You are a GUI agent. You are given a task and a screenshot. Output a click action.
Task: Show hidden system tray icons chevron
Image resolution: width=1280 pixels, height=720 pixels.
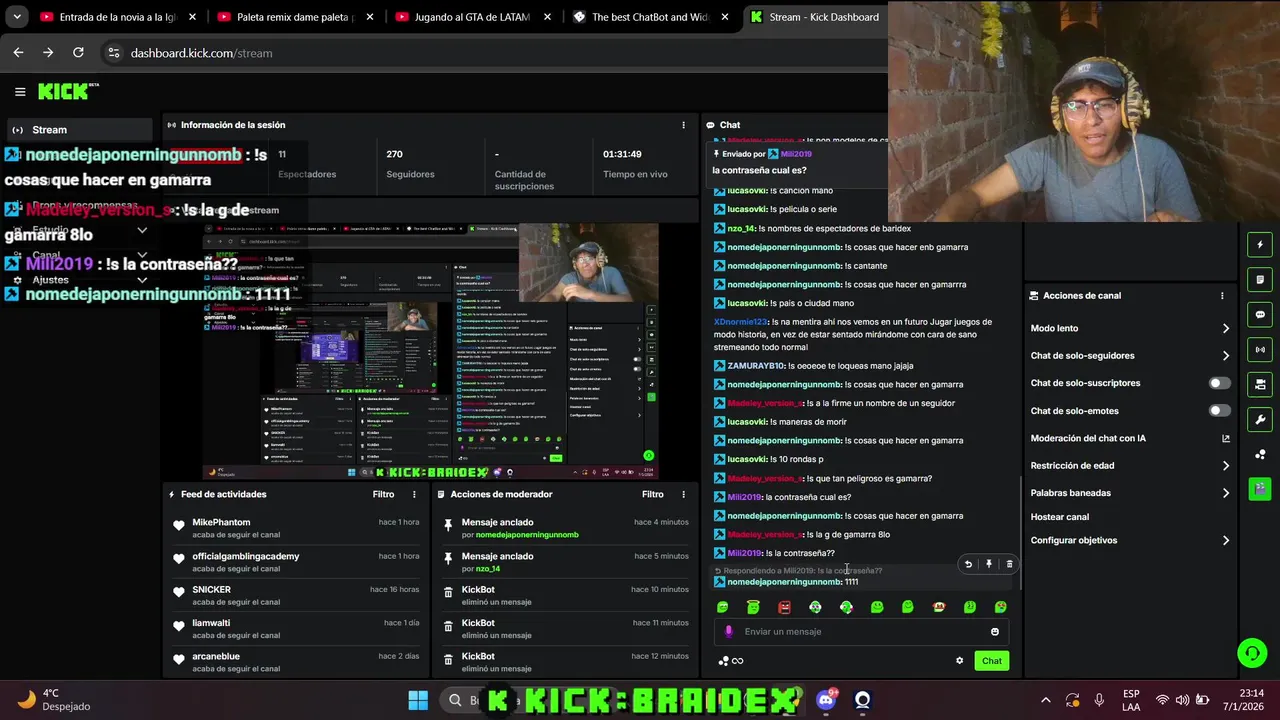coord(1045,700)
